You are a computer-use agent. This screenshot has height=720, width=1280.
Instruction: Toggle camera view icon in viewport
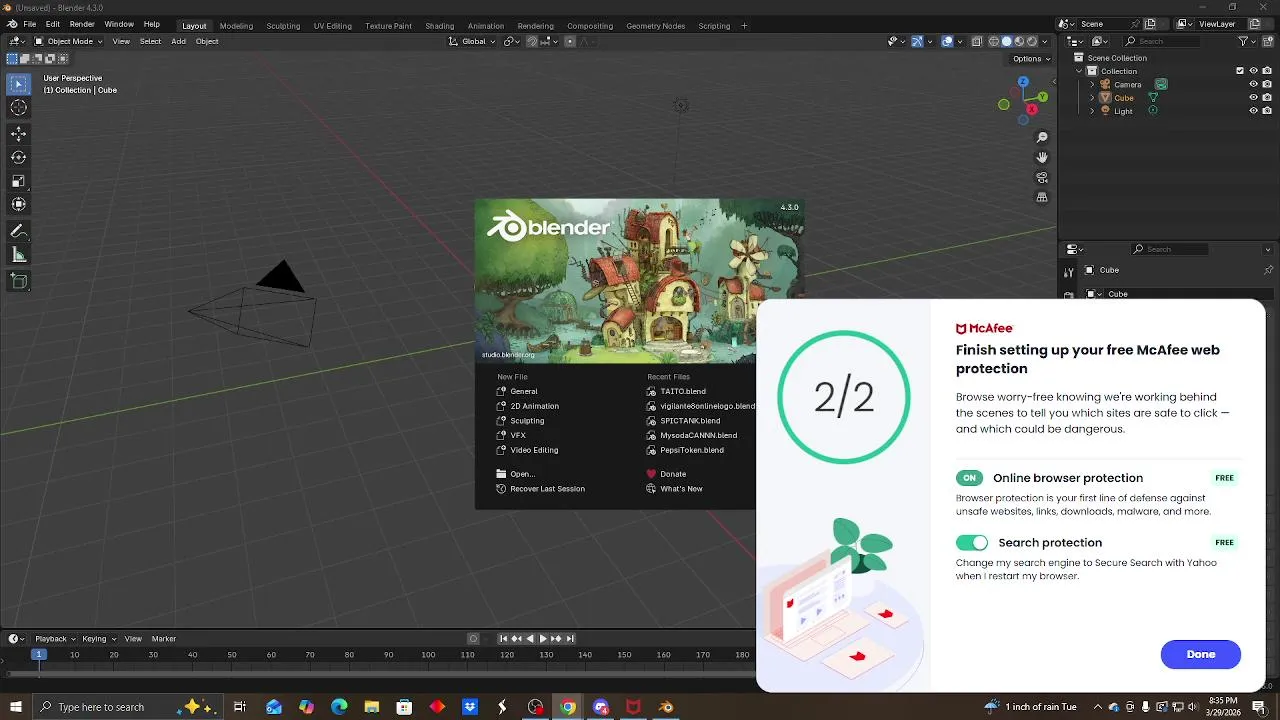pyautogui.click(x=1042, y=178)
